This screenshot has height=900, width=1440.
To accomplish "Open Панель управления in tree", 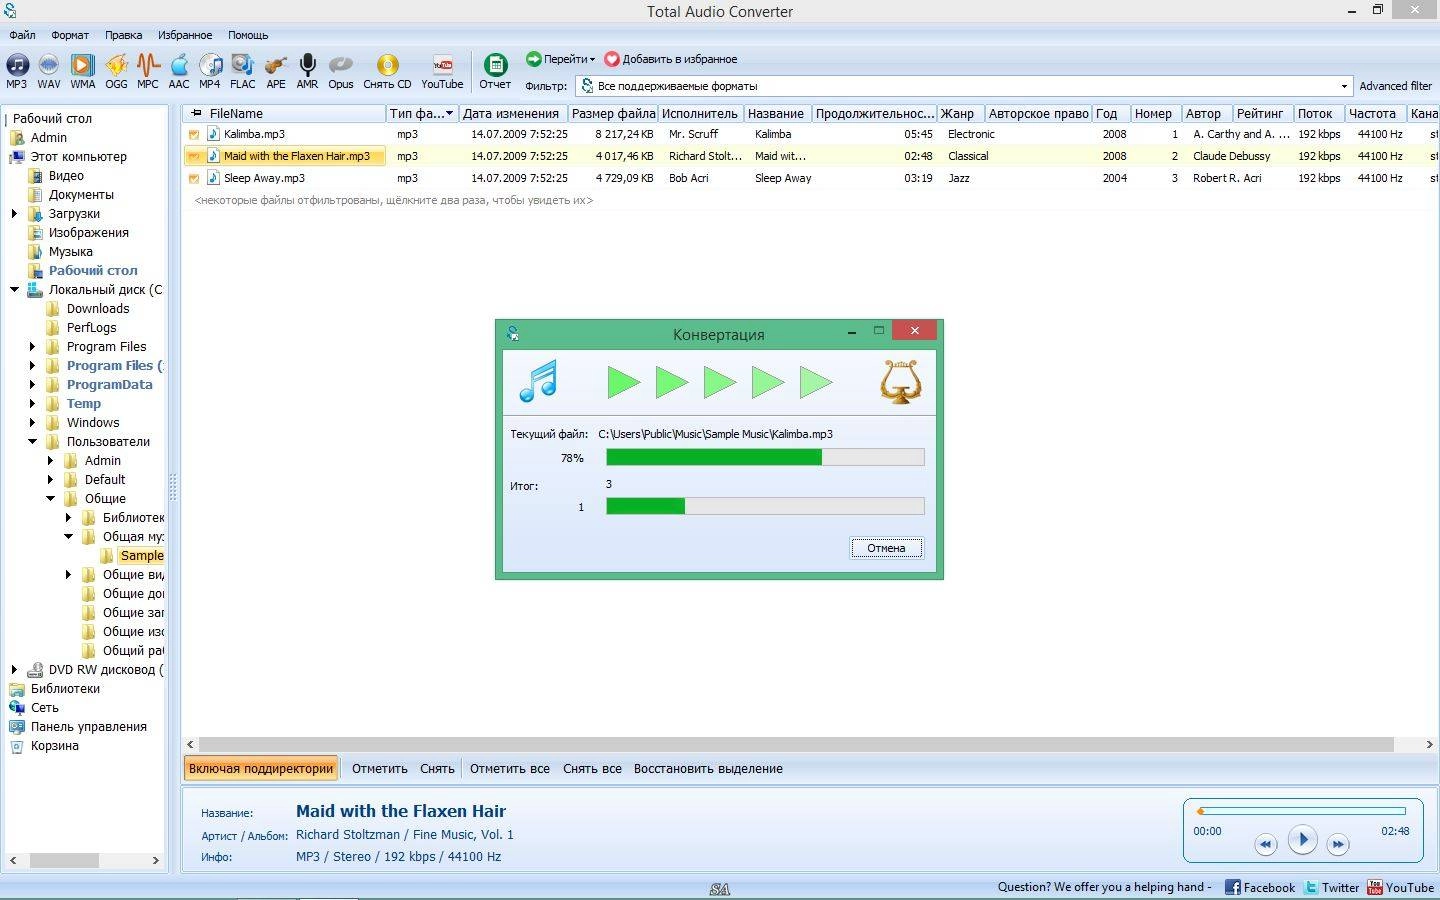I will pos(88,727).
